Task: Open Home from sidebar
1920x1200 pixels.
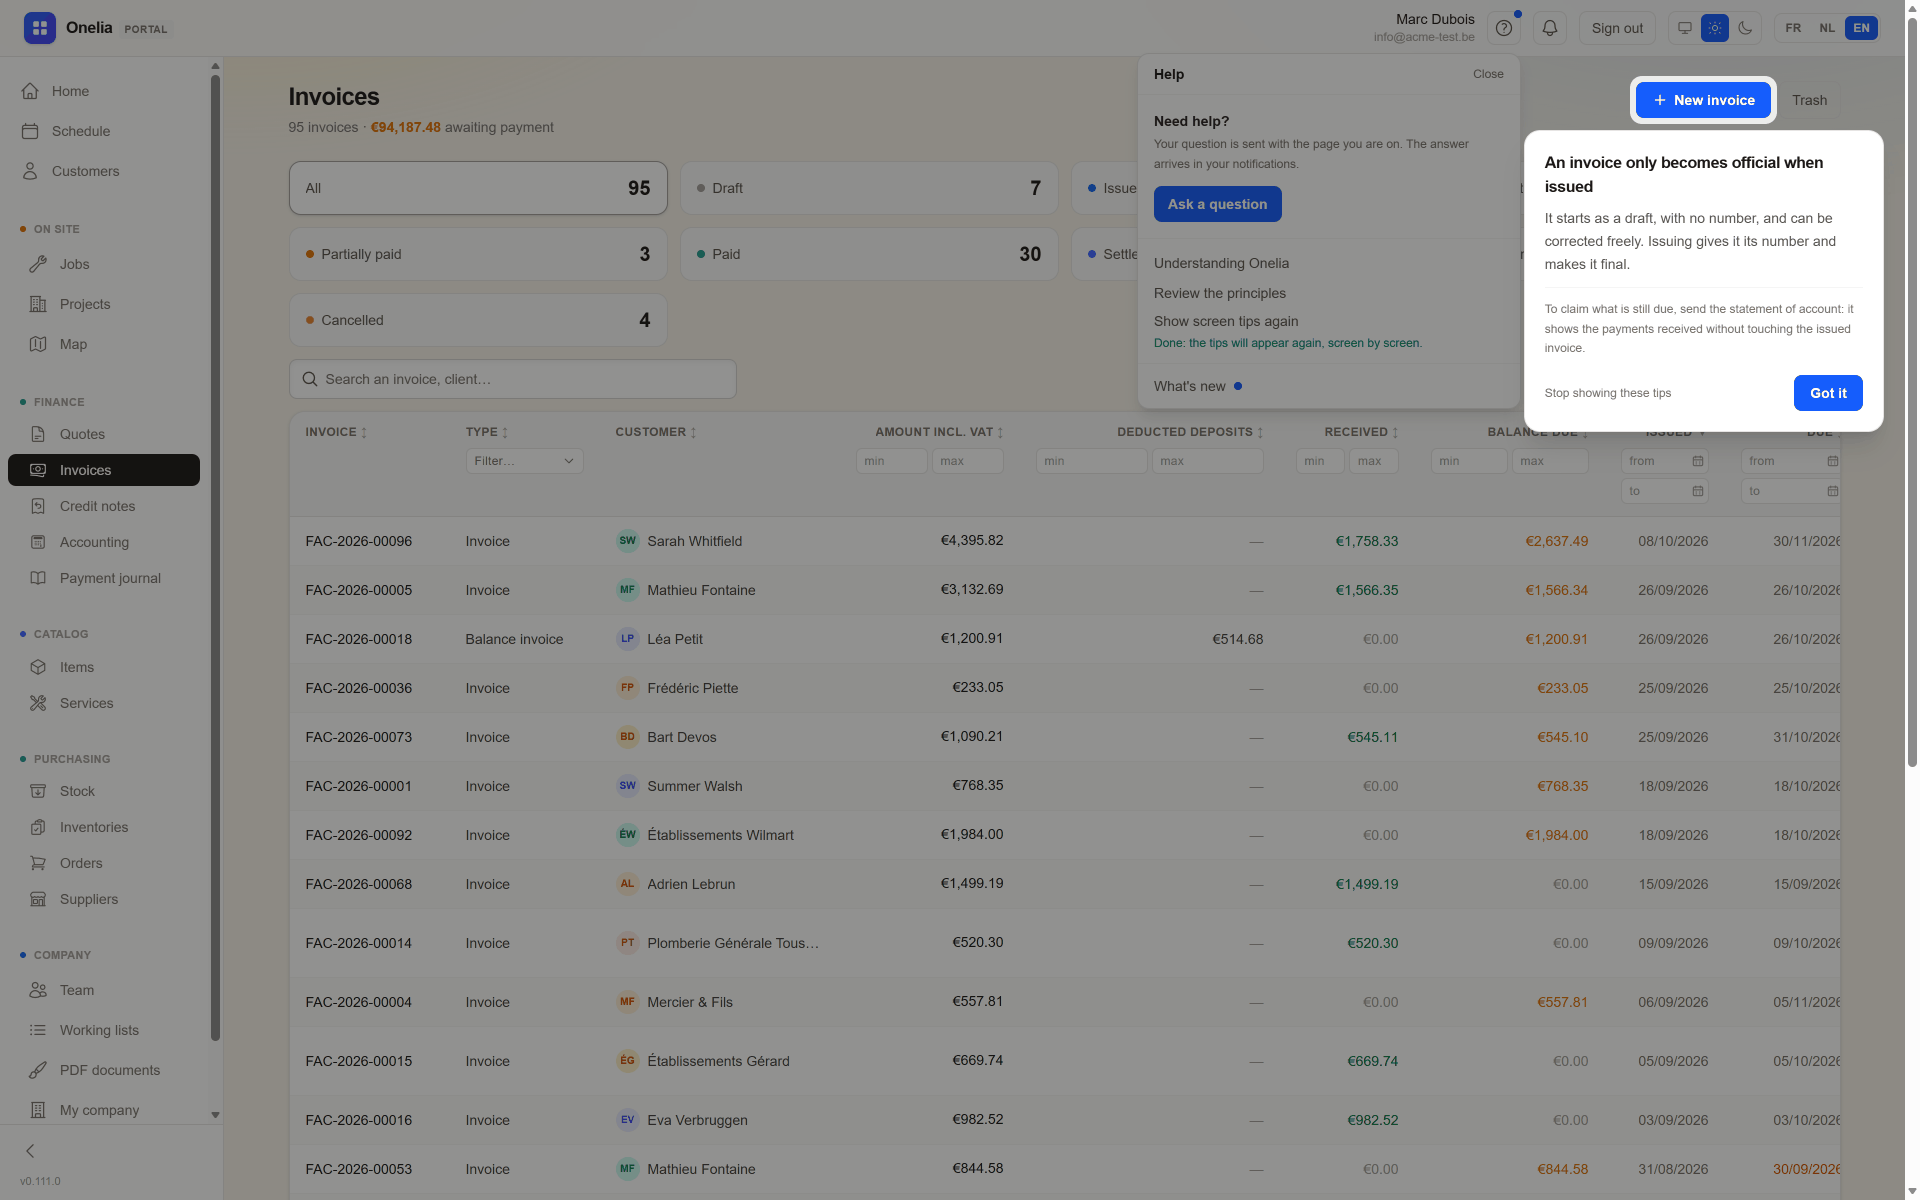Action: point(104,91)
